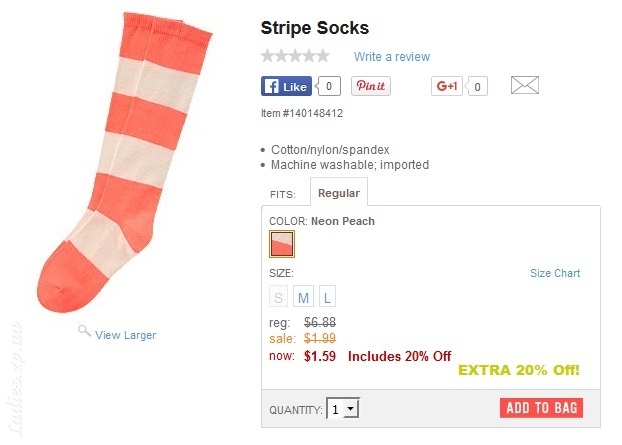Click the Facebook like count bubble
Image resolution: width=622 pixels, height=445 pixels.
(328, 86)
